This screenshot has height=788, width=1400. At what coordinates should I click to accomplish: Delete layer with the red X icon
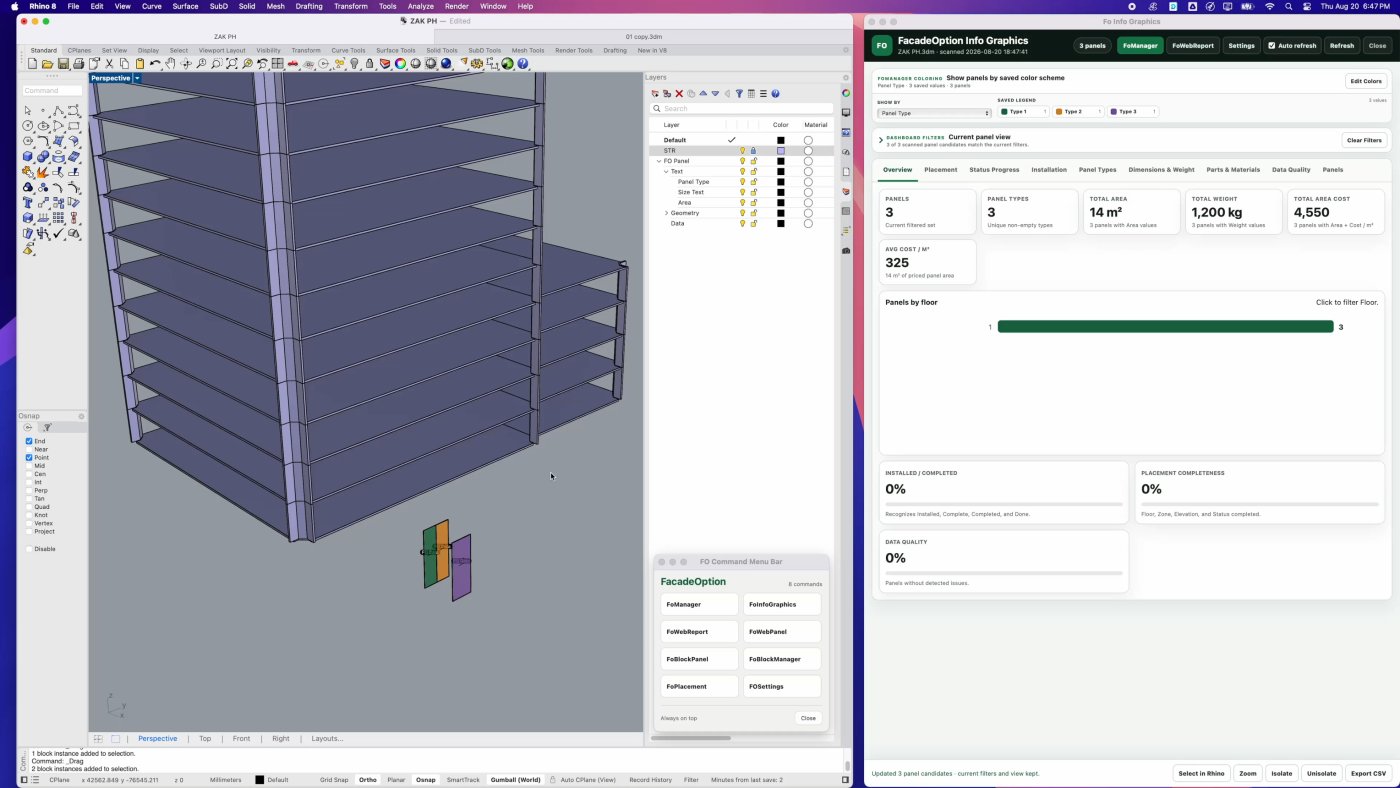pos(679,94)
